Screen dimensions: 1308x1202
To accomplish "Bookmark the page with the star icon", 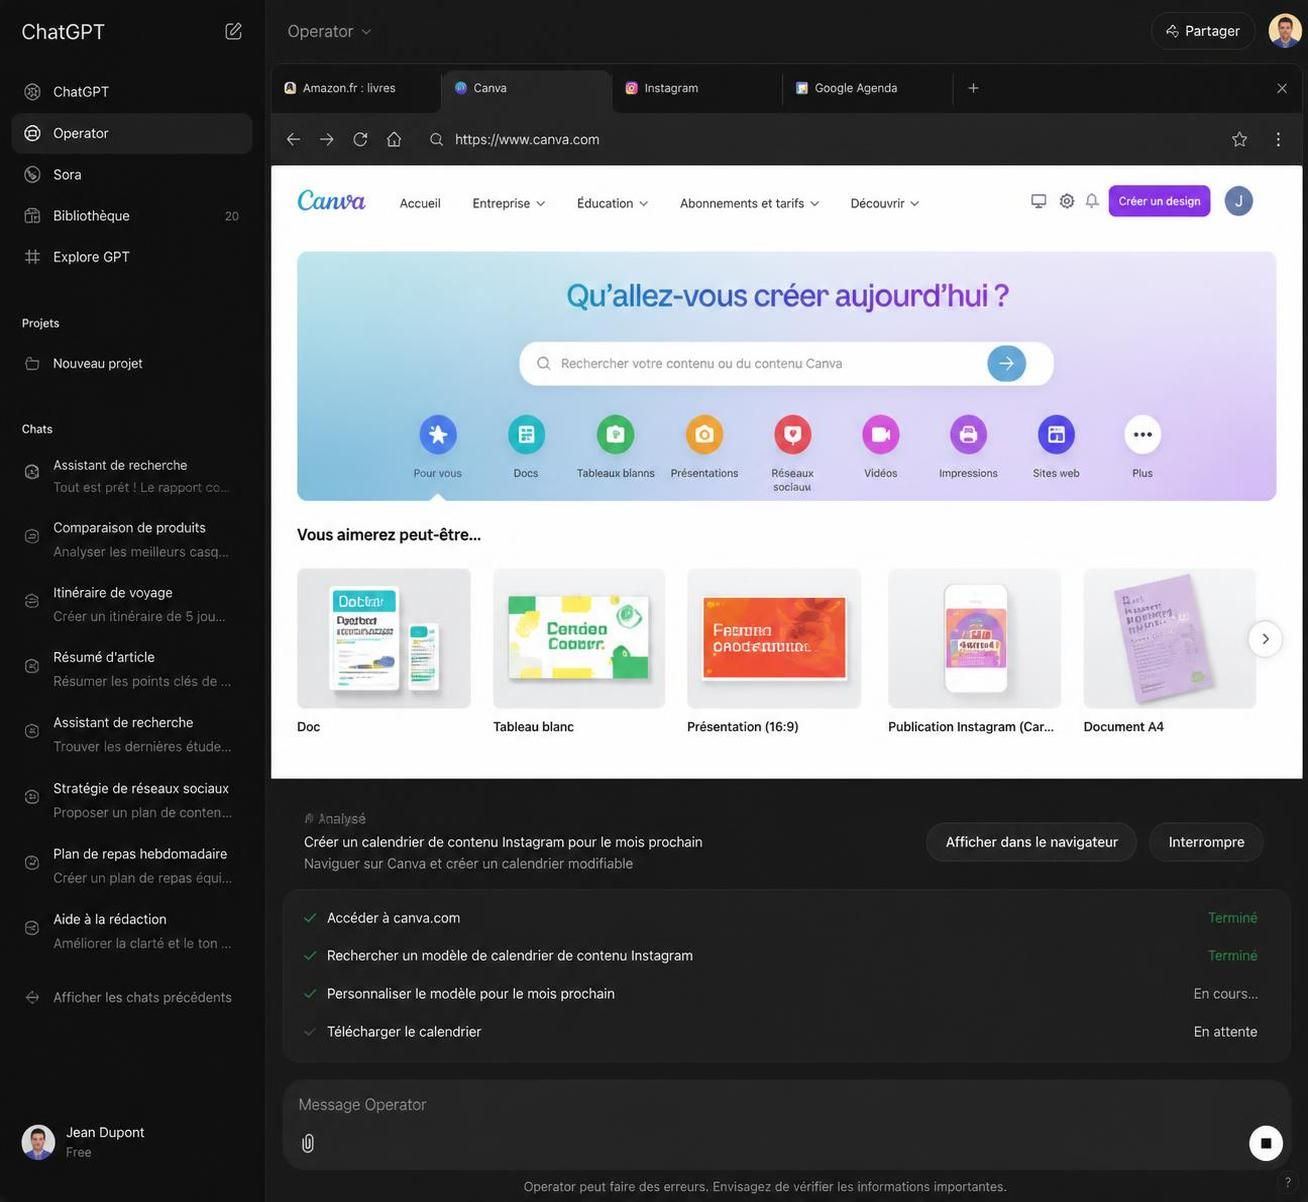I will 1239,139.
